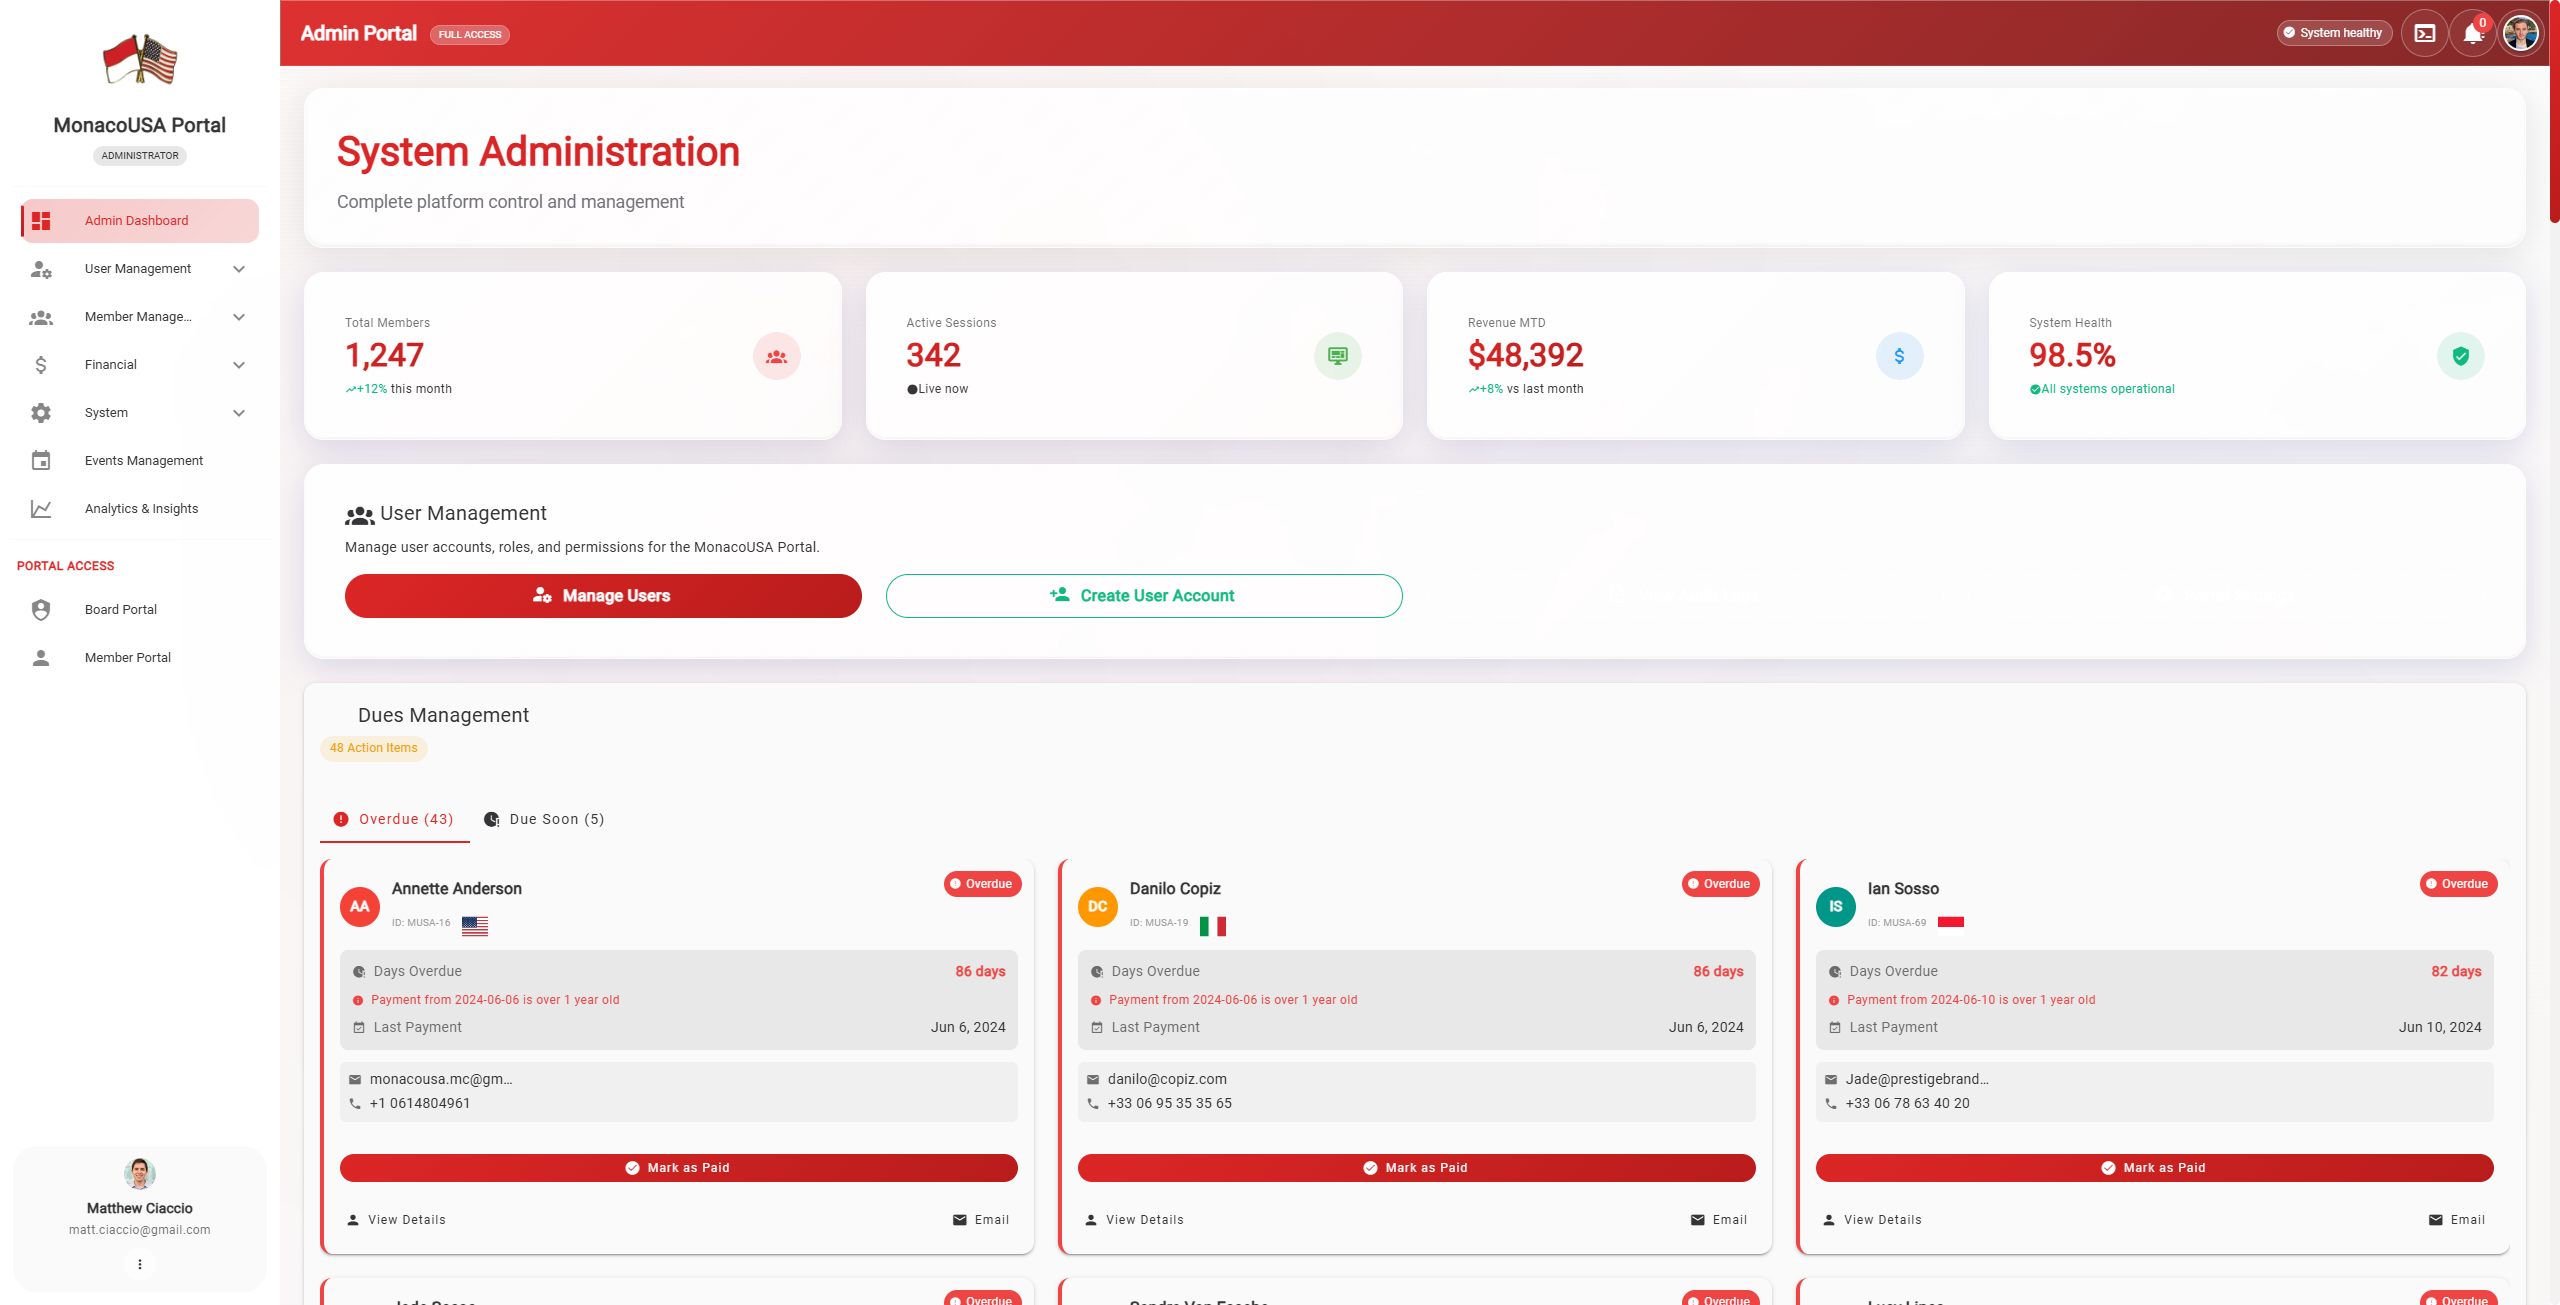
Task: Click Create User Account button
Action: pos(1143,596)
